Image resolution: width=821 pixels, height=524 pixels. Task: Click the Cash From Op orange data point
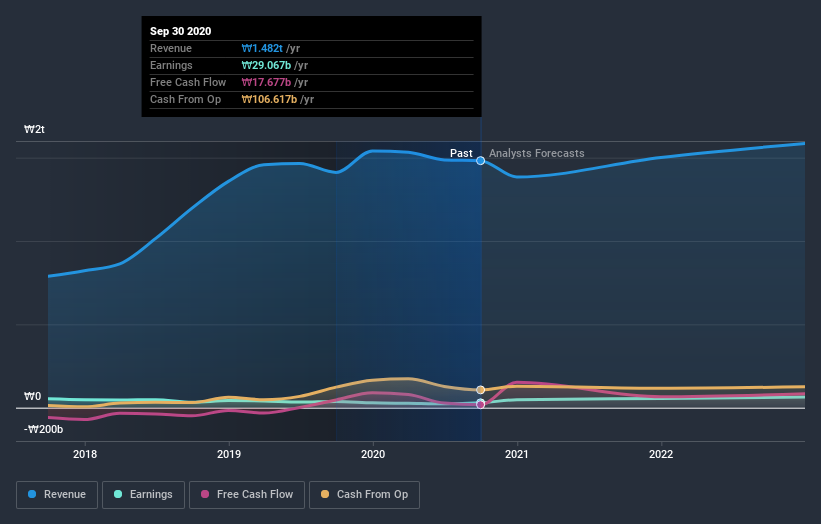480,389
